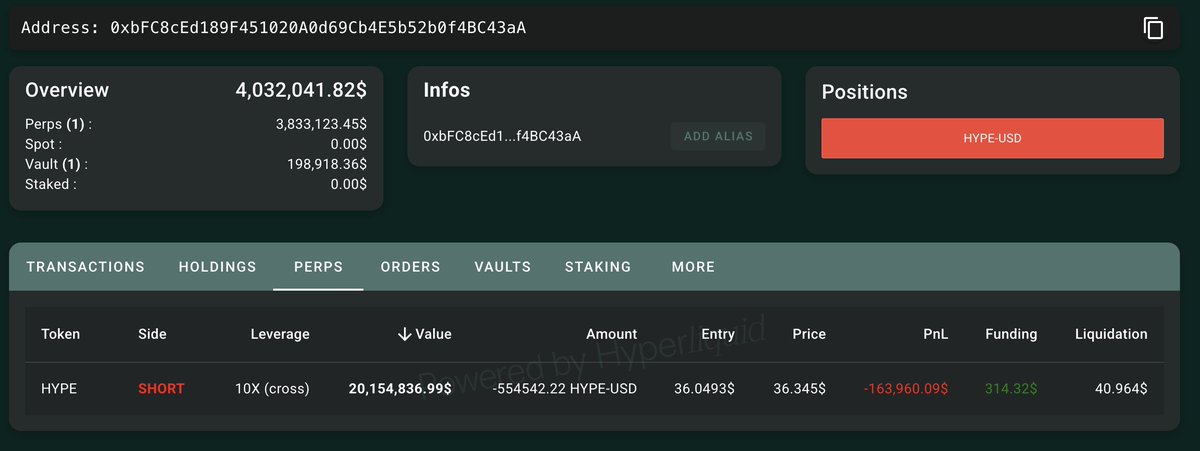Sort by Liquidation column header
The height and width of the screenshot is (451, 1200).
(1111, 334)
